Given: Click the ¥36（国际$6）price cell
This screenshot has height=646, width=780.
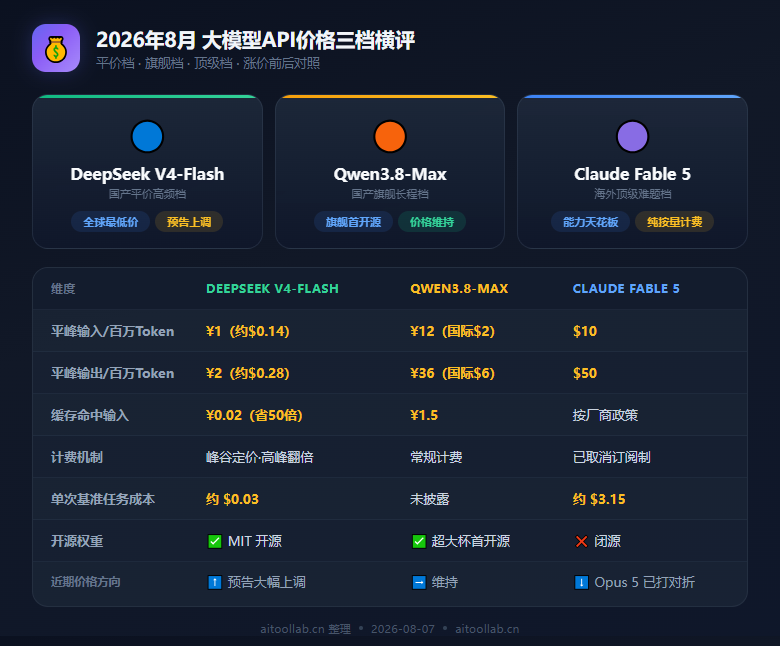Looking at the screenshot, I should [452, 373].
